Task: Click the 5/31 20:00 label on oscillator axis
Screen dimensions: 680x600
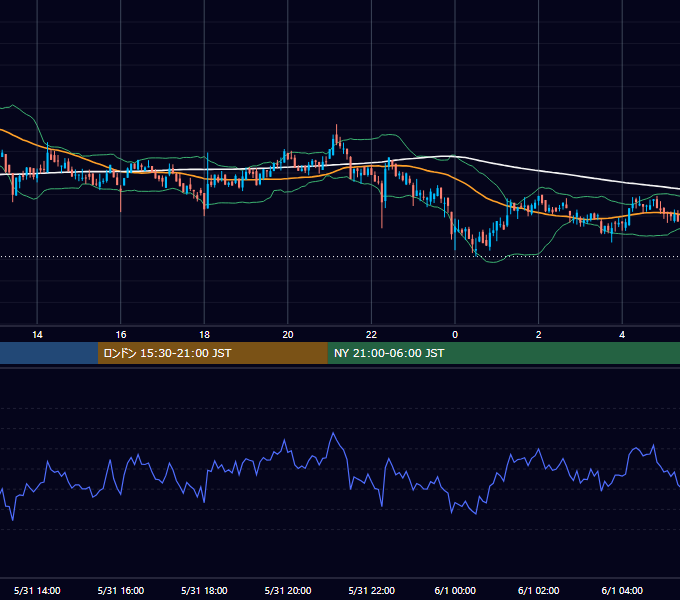Action: tap(288, 590)
